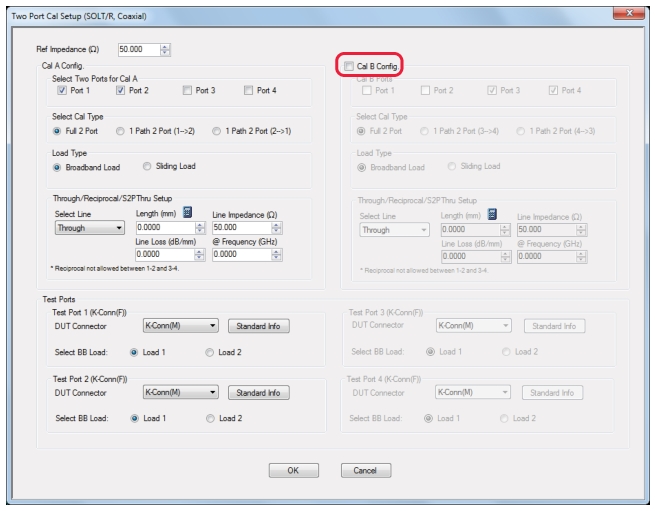Enable the Cal B Config checkbox
Image resolution: width=655 pixels, height=511 pixels.
click(x=348, y=67)
